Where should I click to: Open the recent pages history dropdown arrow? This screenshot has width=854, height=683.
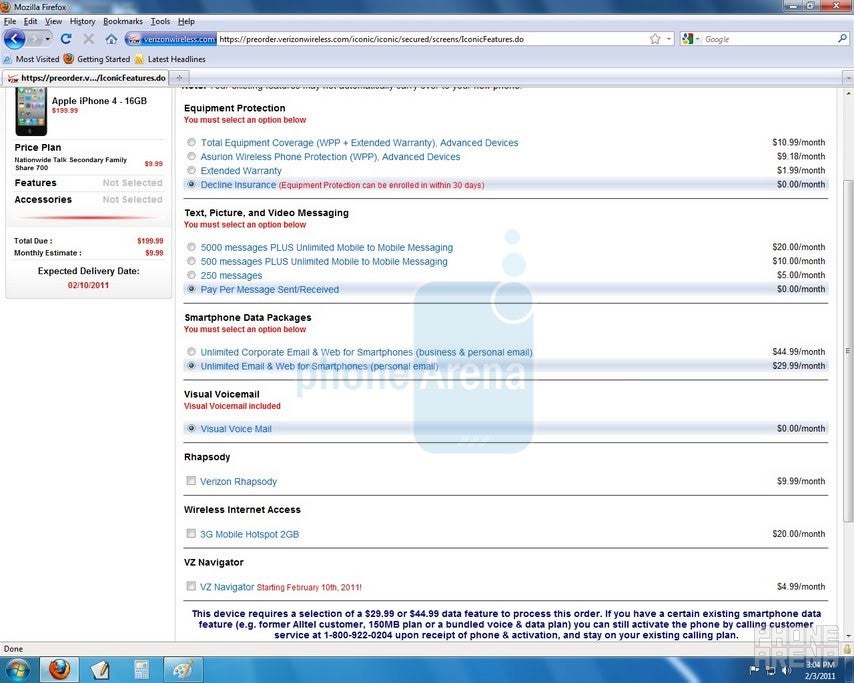tap(48, 39)
